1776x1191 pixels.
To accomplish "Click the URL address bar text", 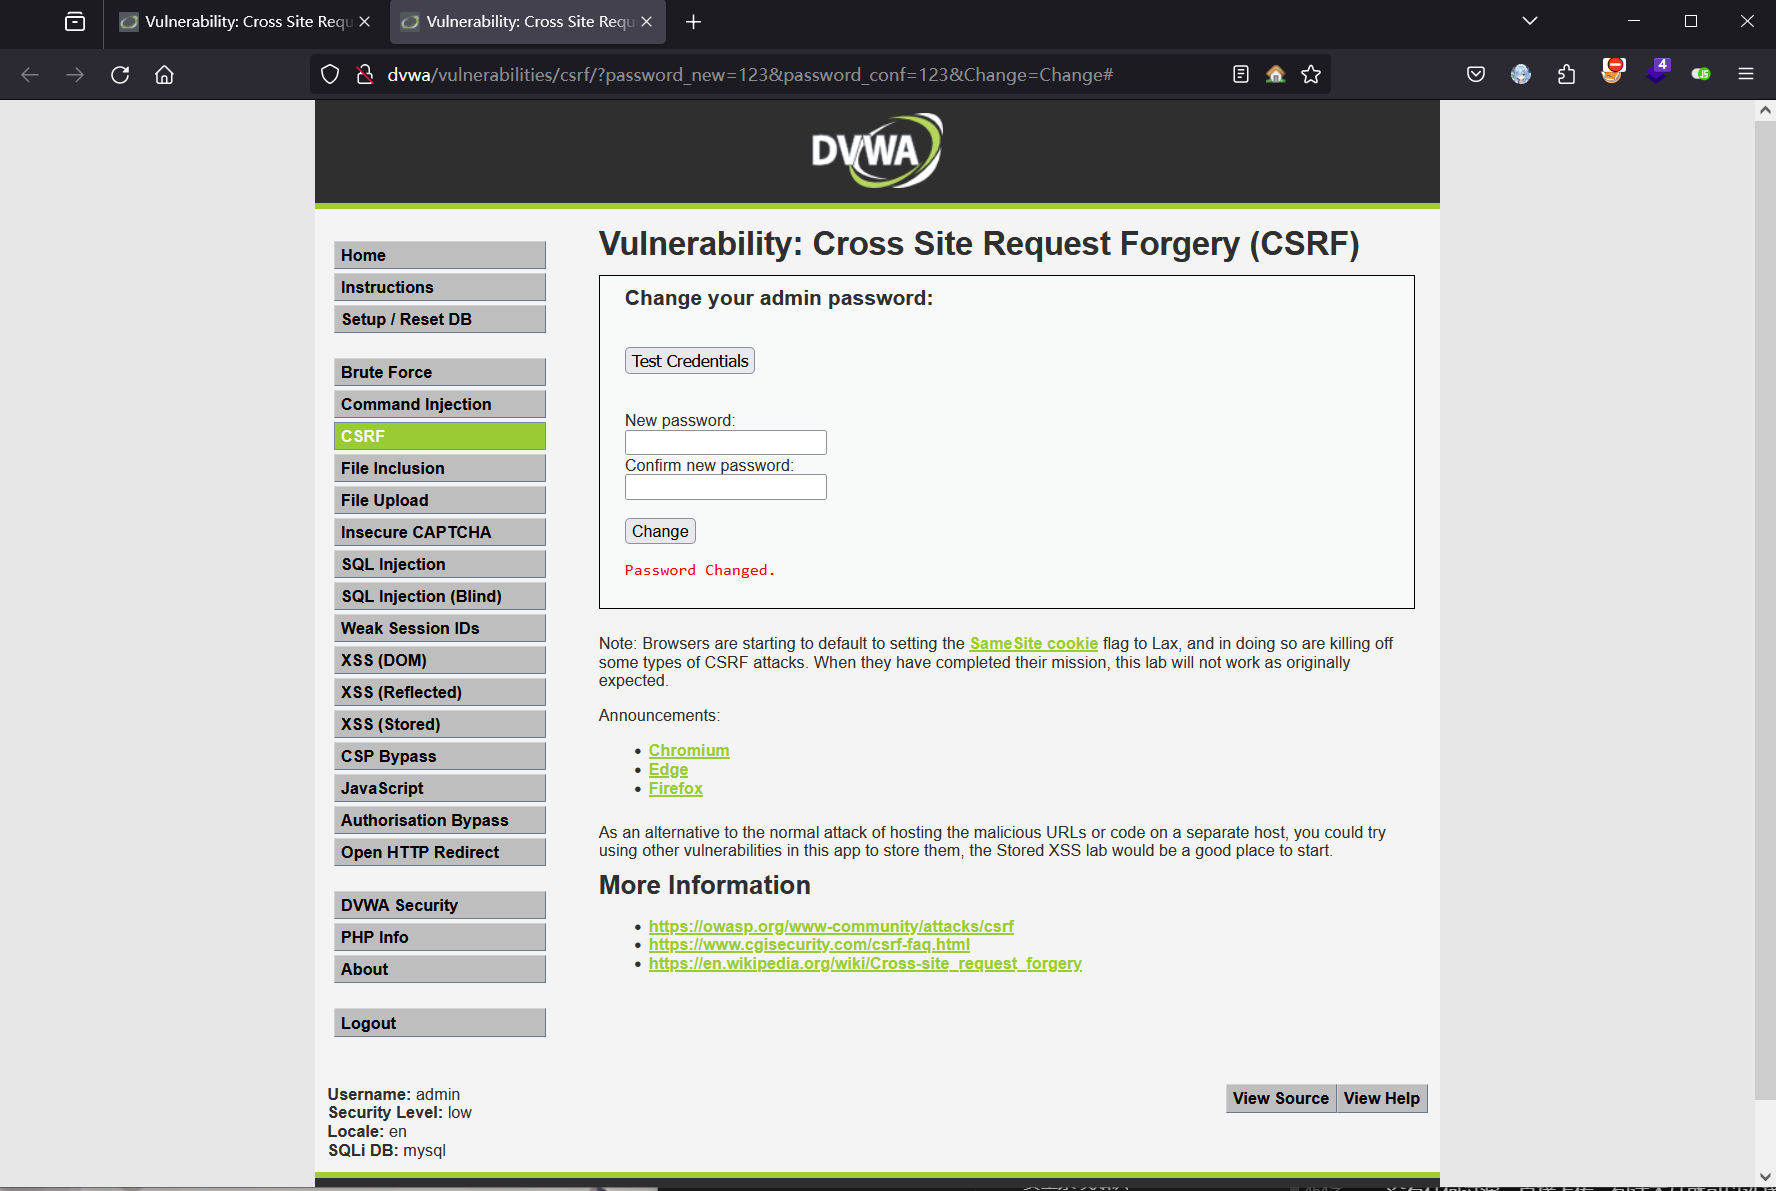I will (x=750, y=75).
